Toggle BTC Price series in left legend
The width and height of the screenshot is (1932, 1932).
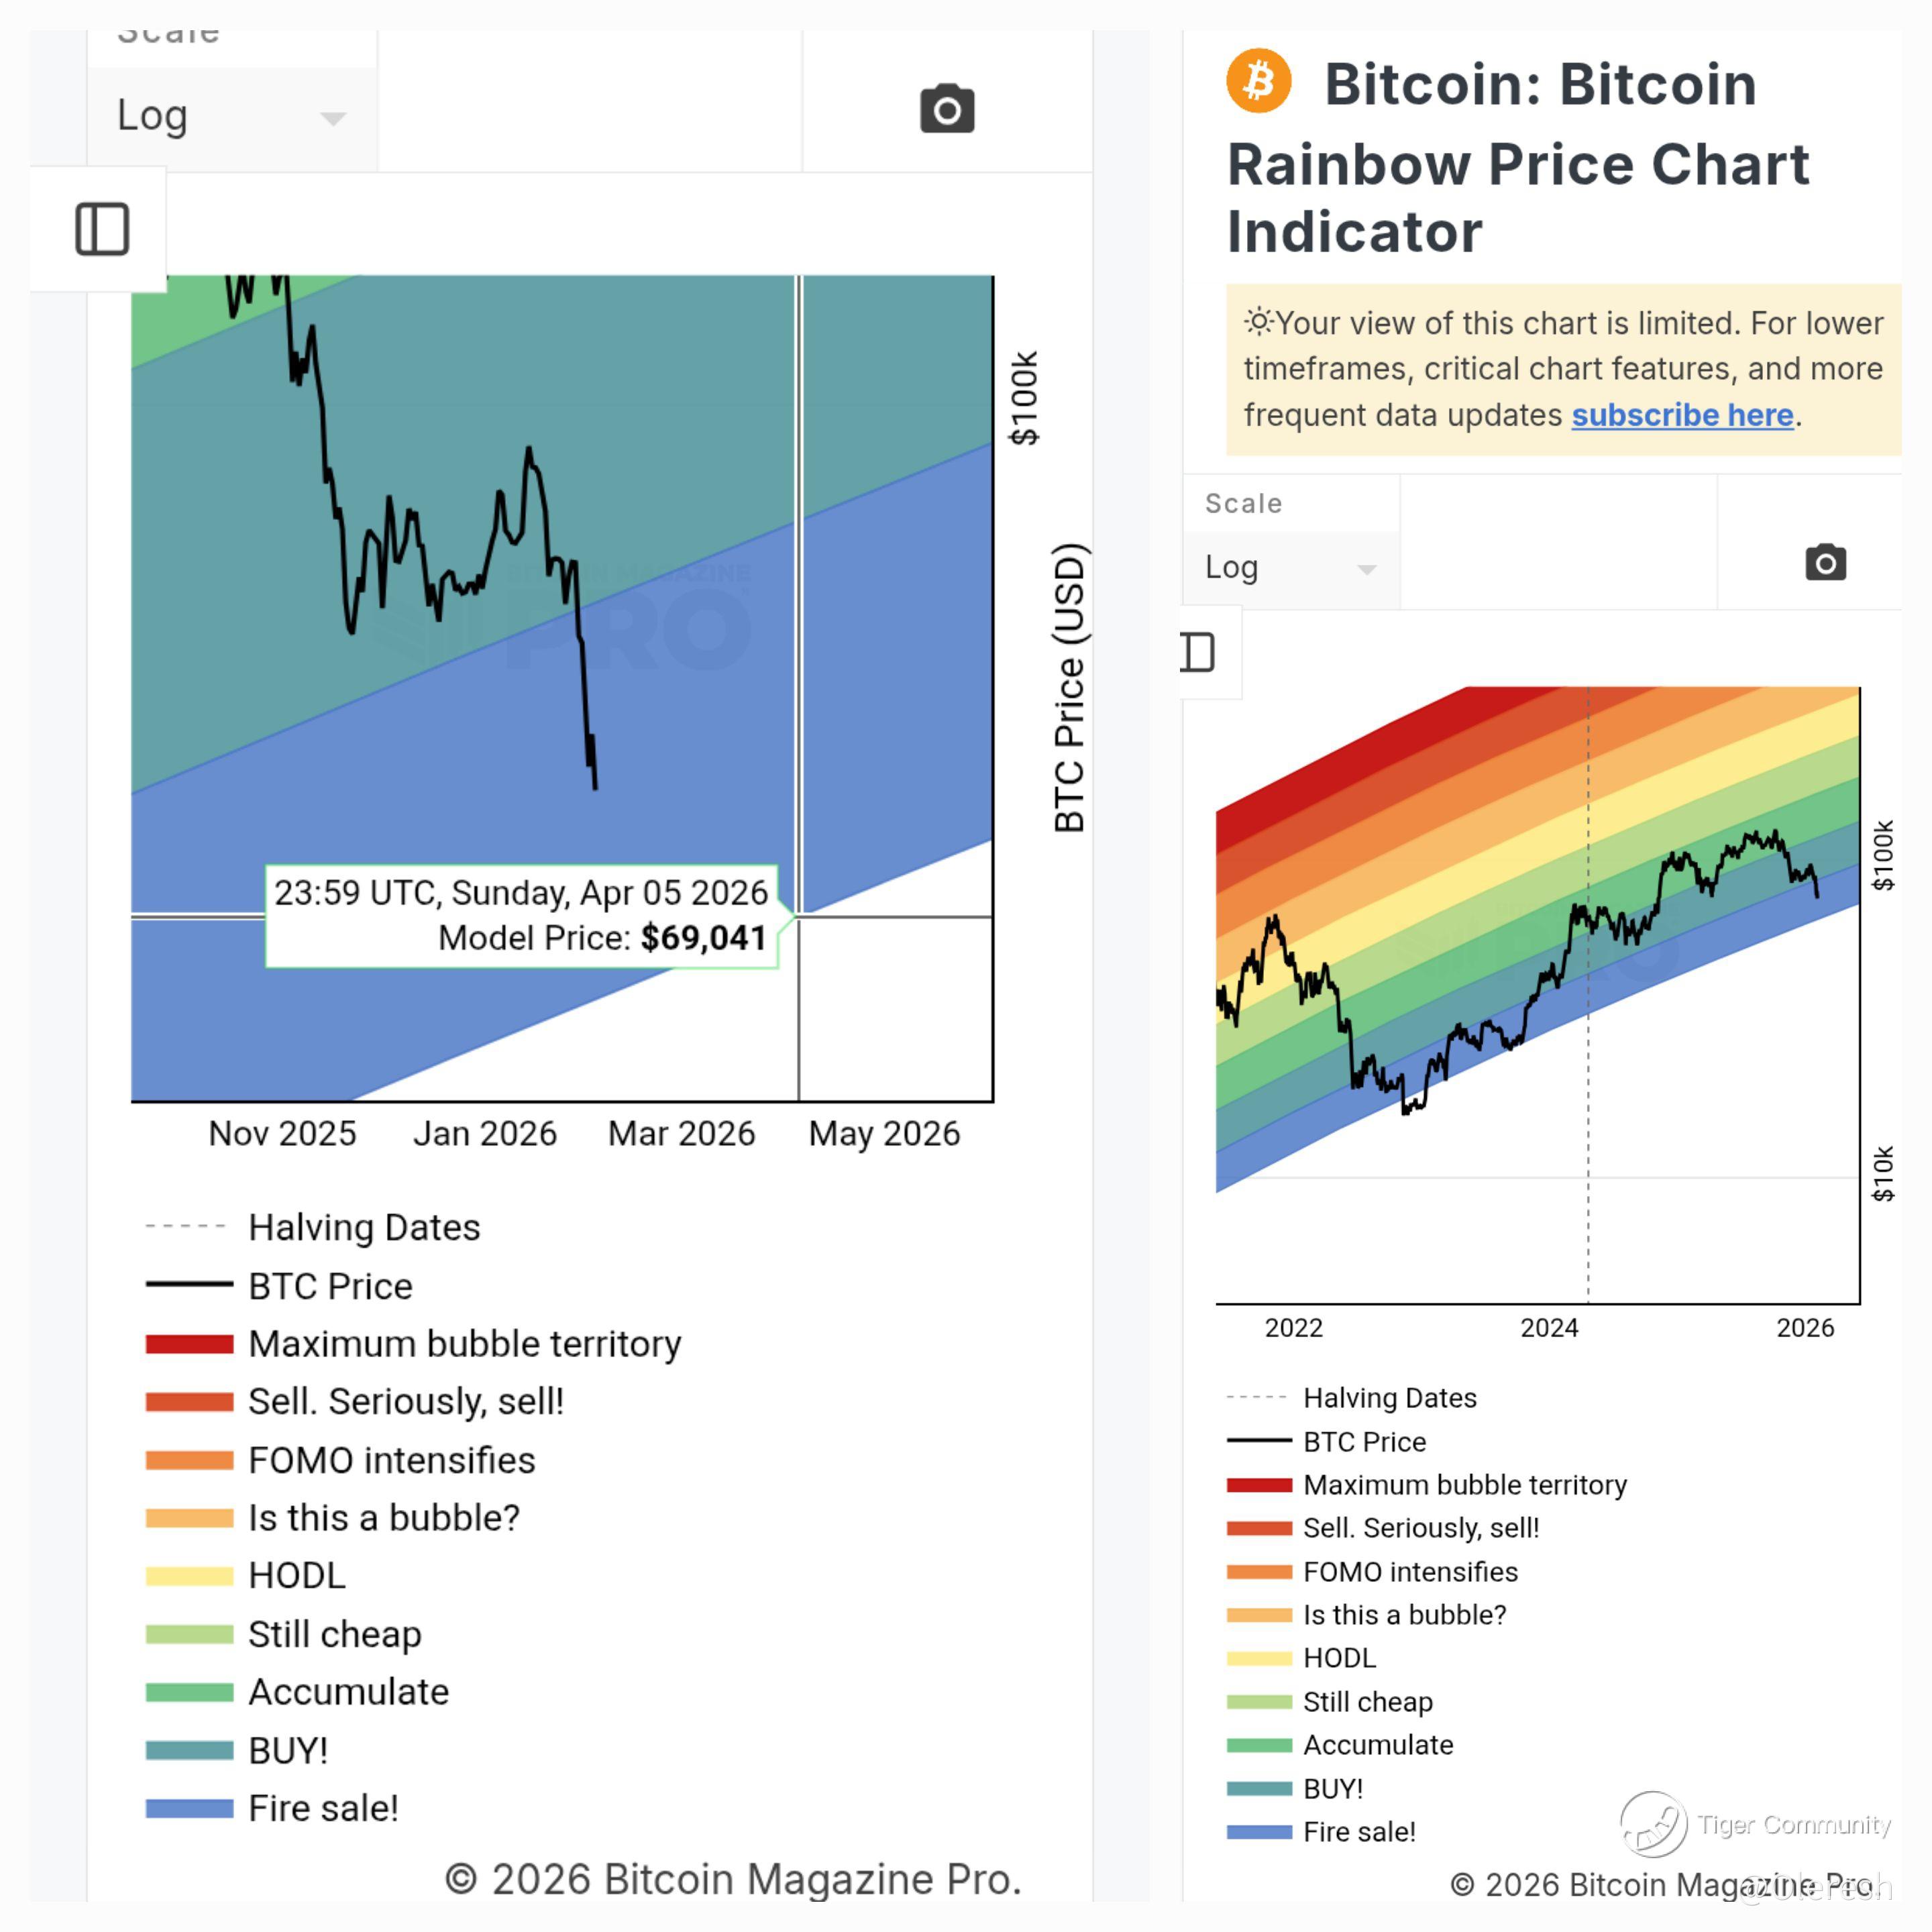(x=329, y=1286)
